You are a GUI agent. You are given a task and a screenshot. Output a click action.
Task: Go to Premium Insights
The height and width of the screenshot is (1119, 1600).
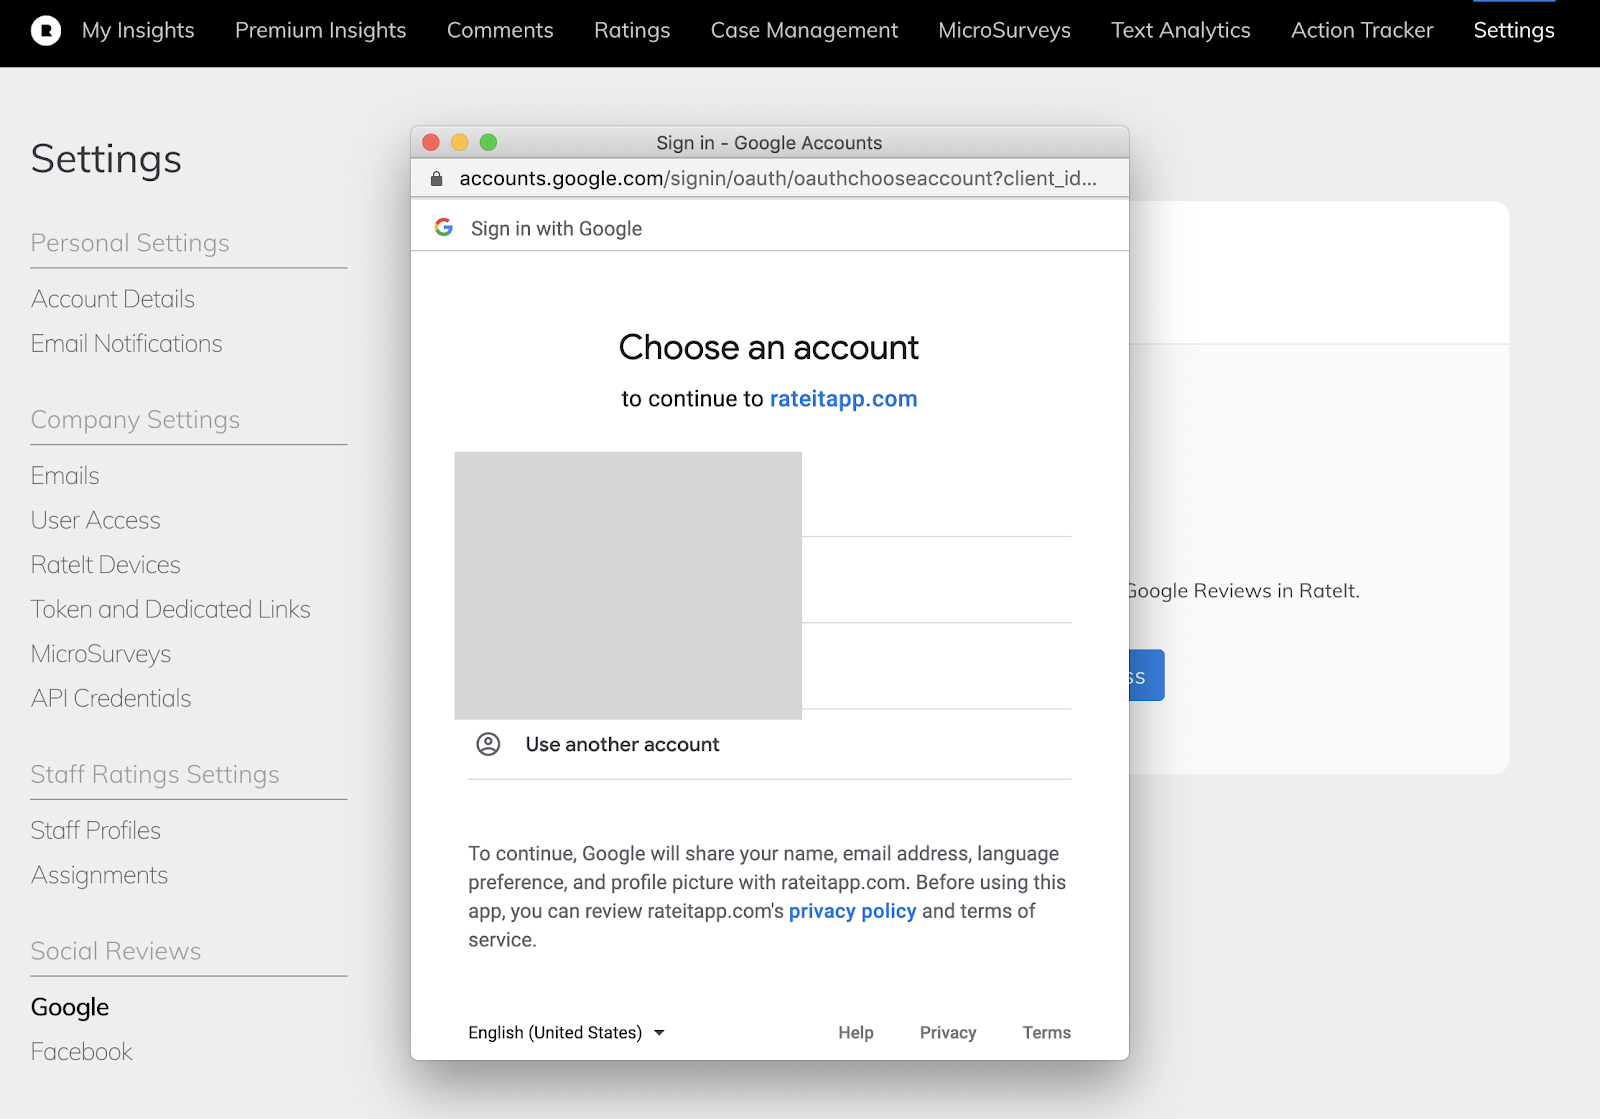click(321, 31)
